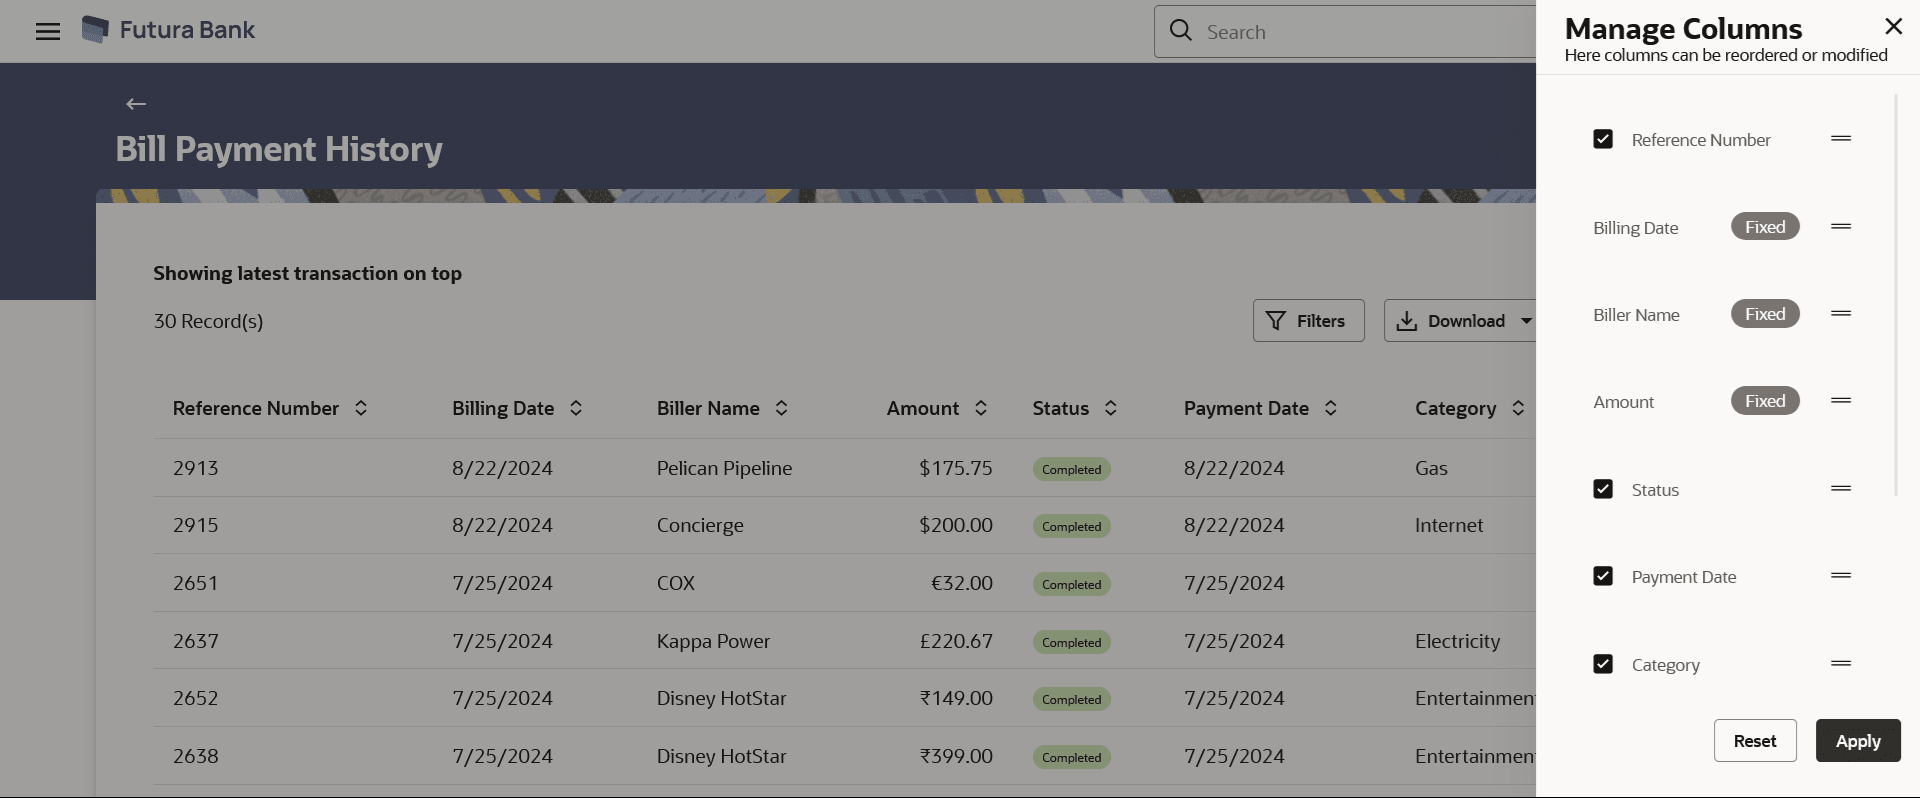
Task: Click the Reset button
Action: (x=1755, y=741)
